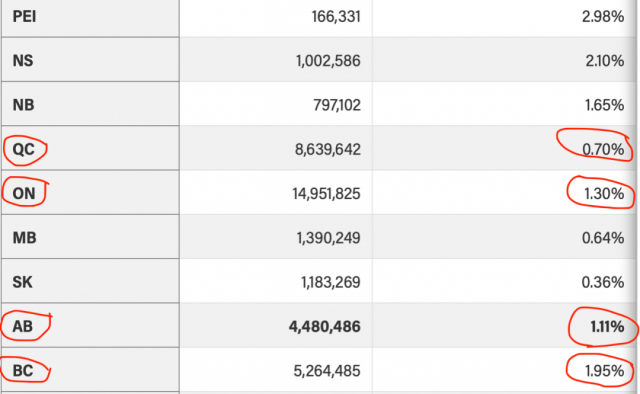Click the SK province label

pyautogui.click(x=22, y=282)
